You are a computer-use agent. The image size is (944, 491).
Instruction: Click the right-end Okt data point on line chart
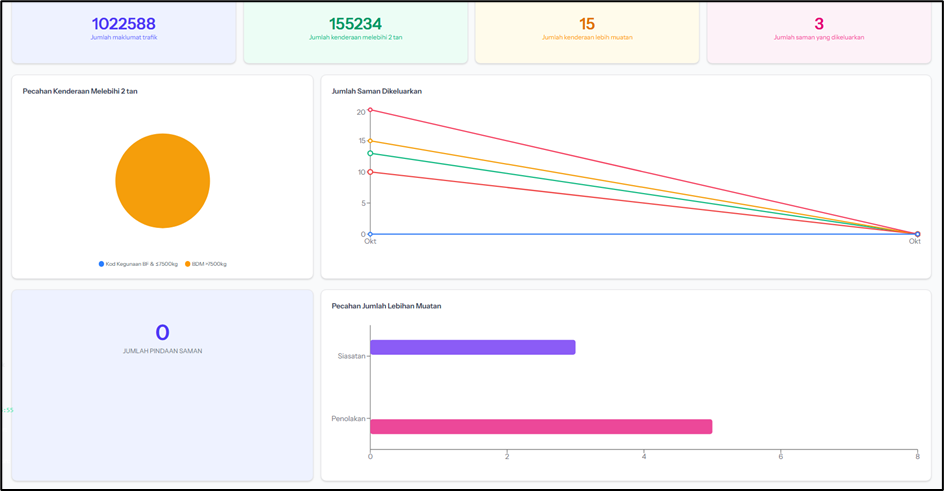tap(917, 234)
